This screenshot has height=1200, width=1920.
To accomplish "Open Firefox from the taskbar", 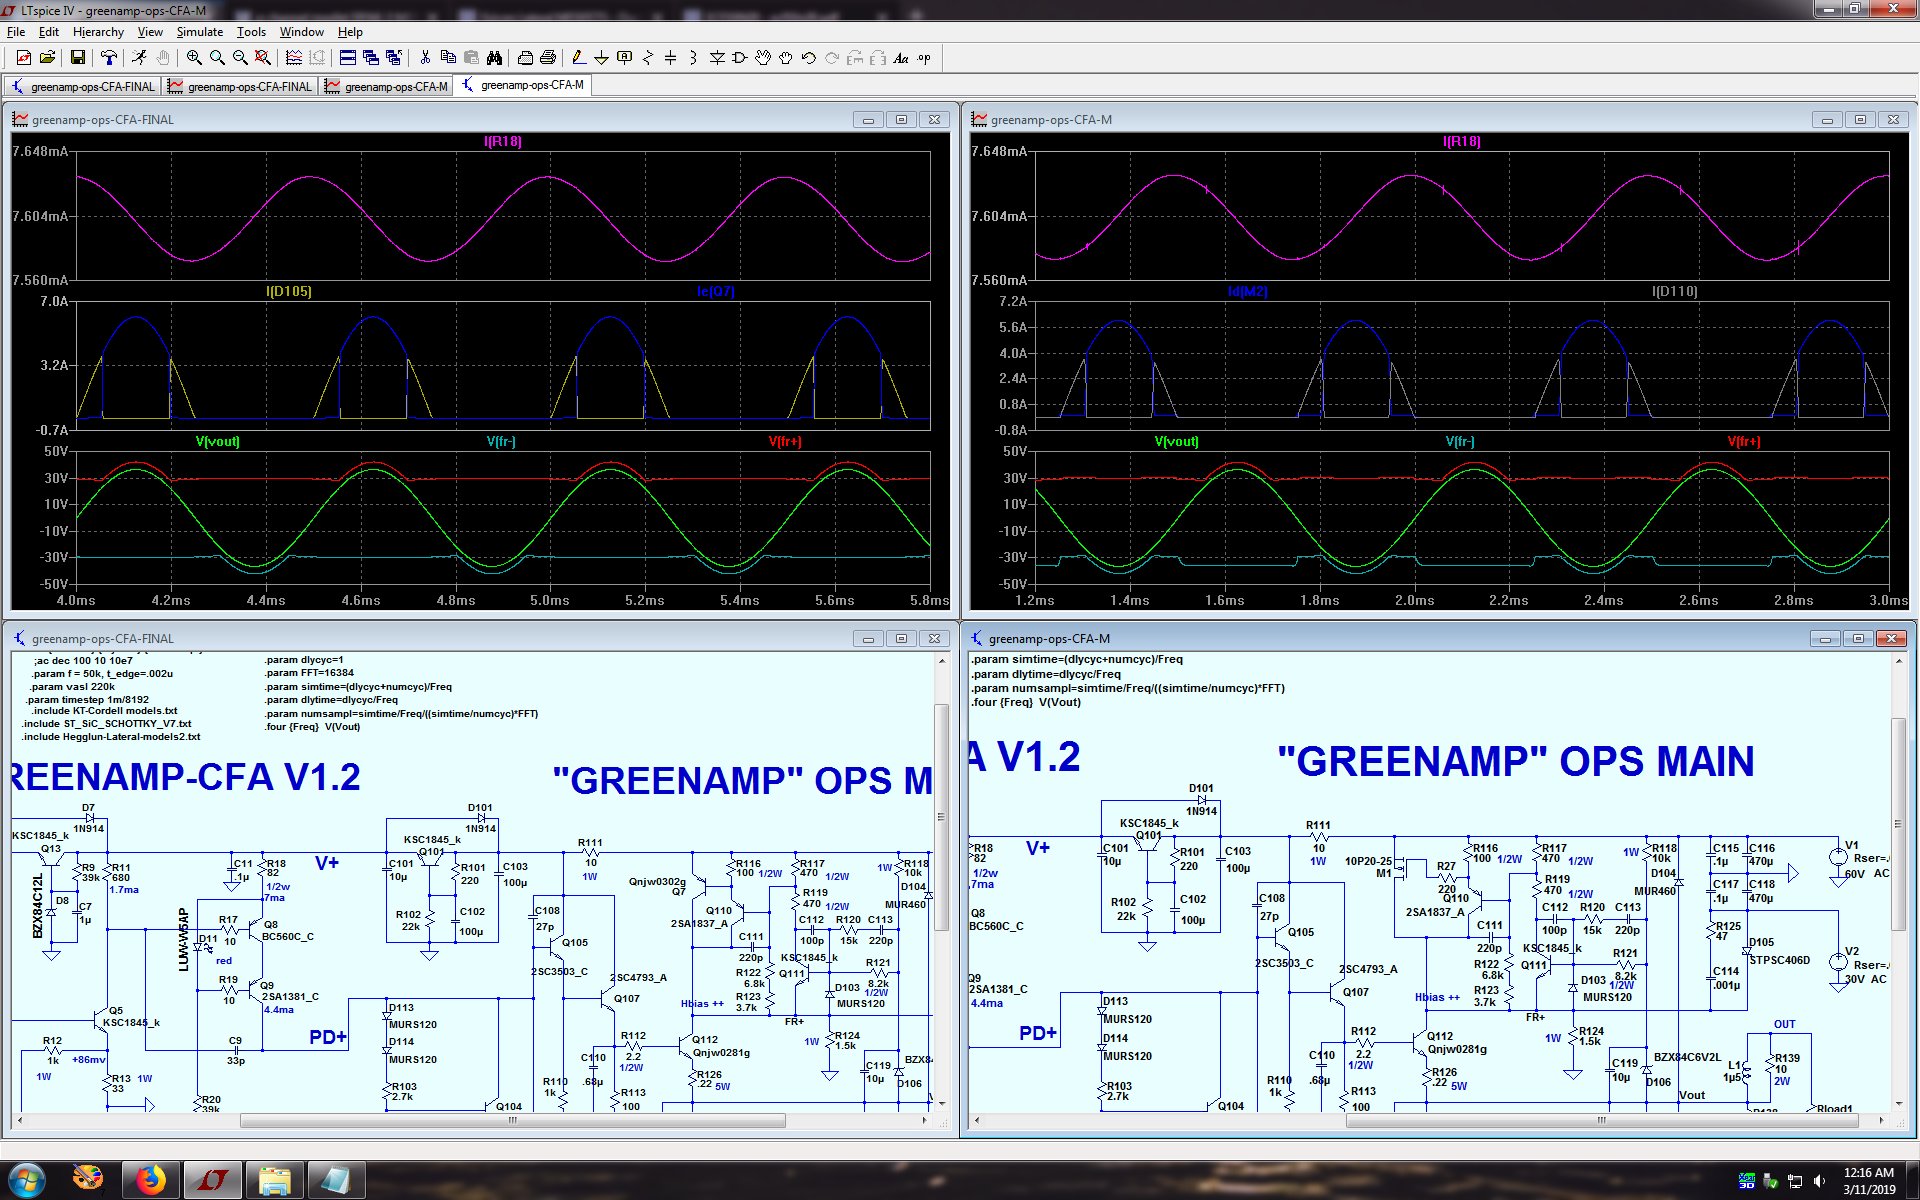I will [151, 1181].
